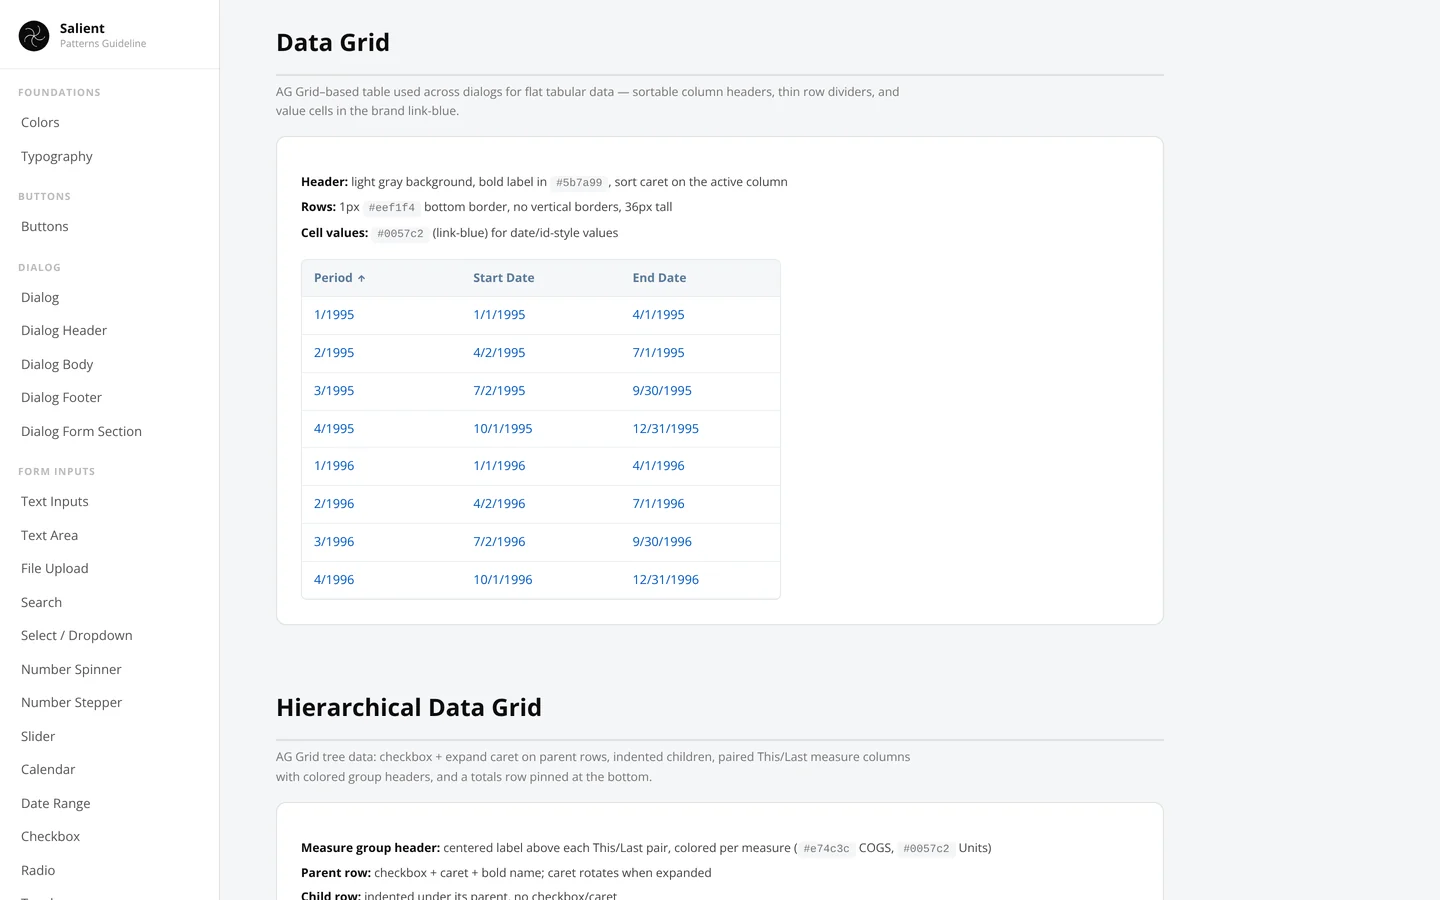Go to the Date Range page
The width and height of the screenshot is (1440, 900).
pyautogui.click(x=56, y=803)
